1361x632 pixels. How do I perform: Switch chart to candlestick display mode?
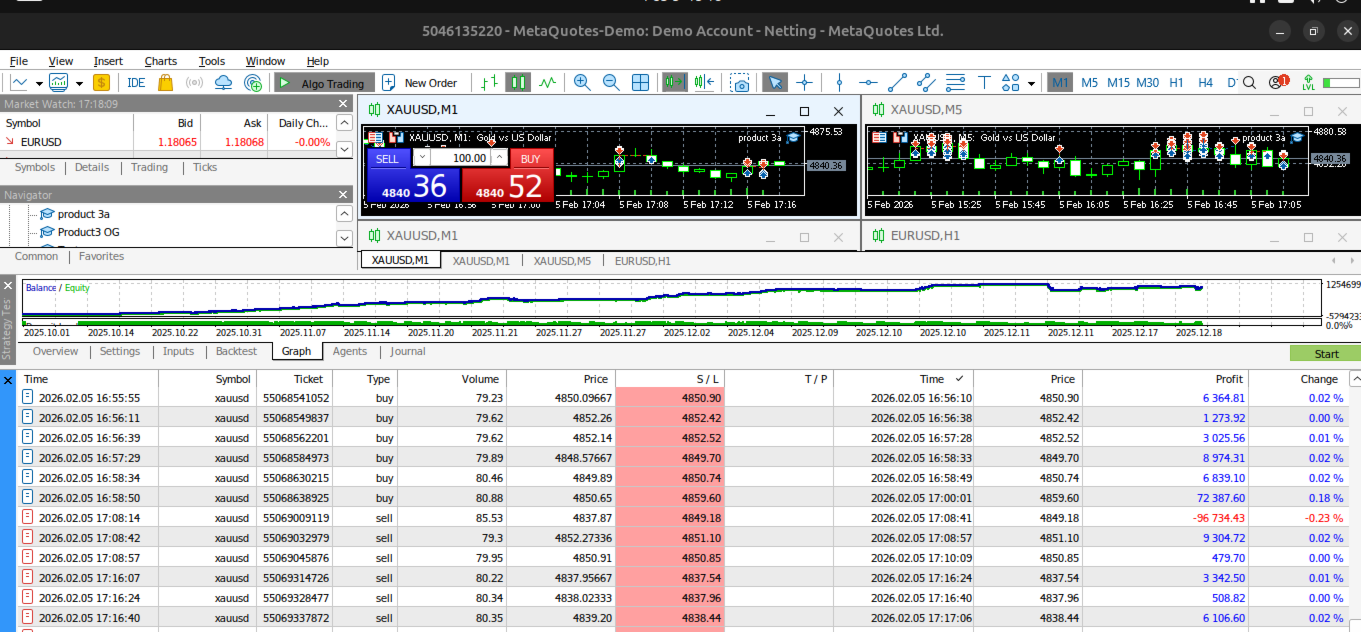pos(518,83)
